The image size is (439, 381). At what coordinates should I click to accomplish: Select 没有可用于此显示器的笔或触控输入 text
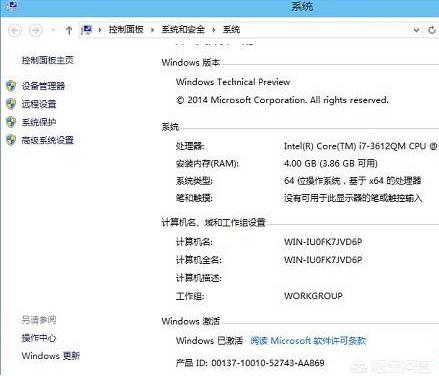click(x=353, y=198)
